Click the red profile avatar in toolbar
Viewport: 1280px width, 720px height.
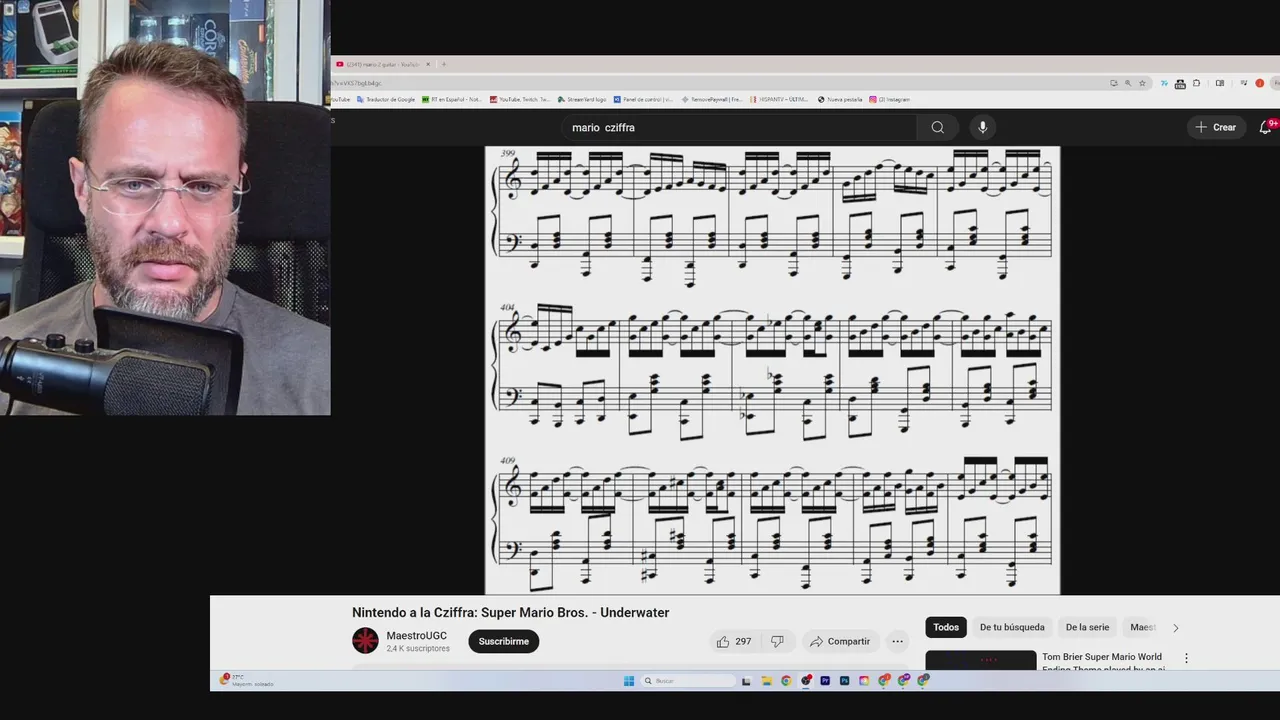1260,83
